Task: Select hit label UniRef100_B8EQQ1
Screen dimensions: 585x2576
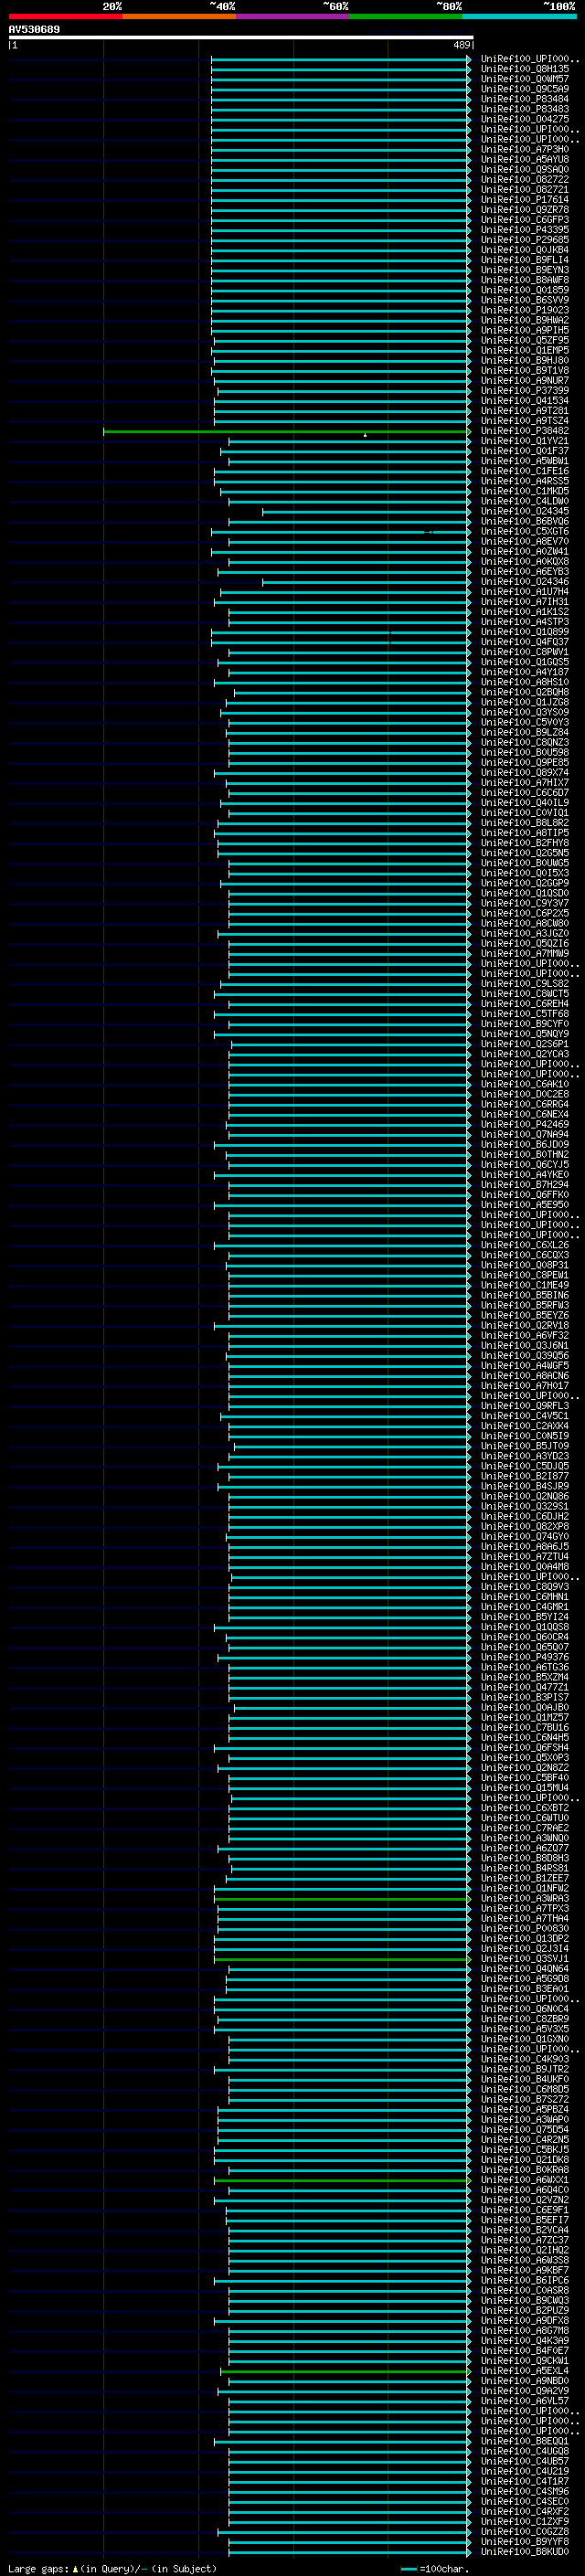Action: 524,2441
